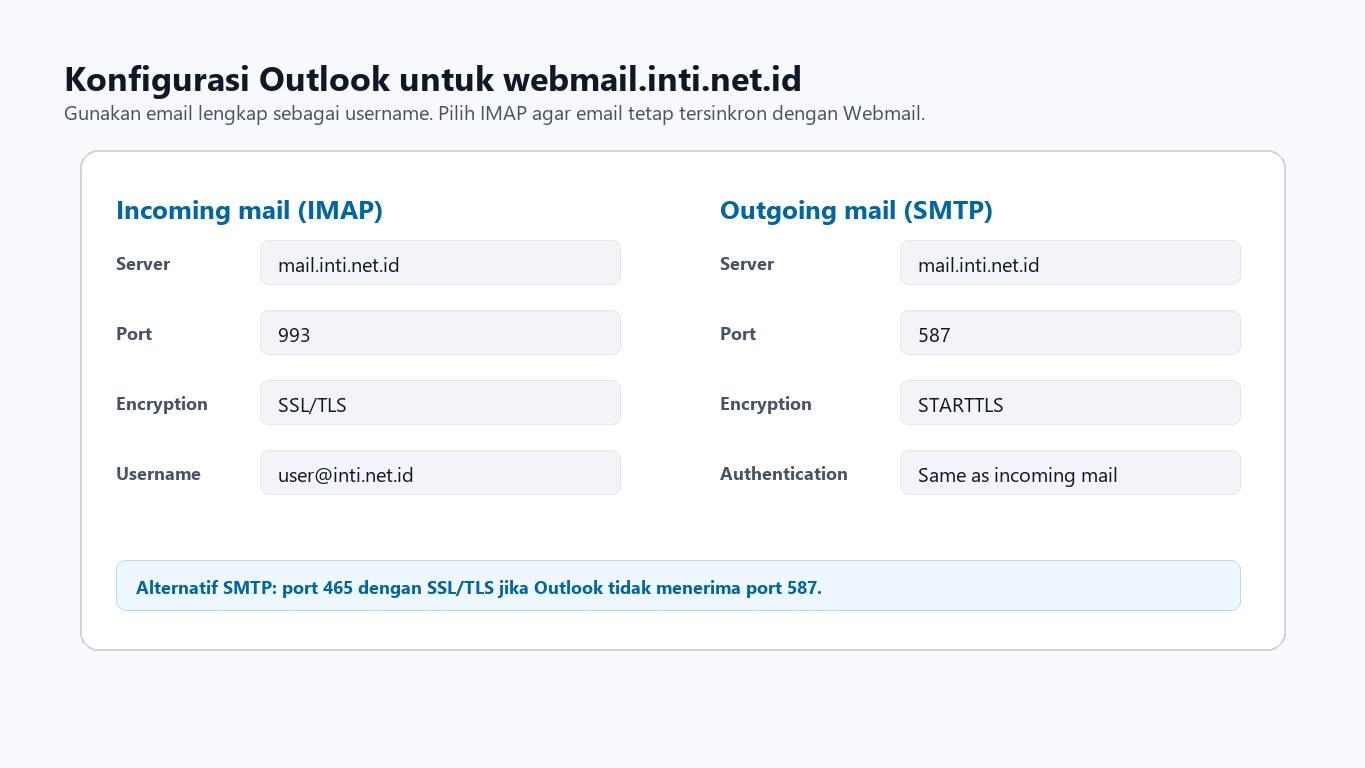The width and height of the screenshot is (1365, 768).
Task: Click the 'Encryption' label under Outgoing mail
Action: point(766,404)
